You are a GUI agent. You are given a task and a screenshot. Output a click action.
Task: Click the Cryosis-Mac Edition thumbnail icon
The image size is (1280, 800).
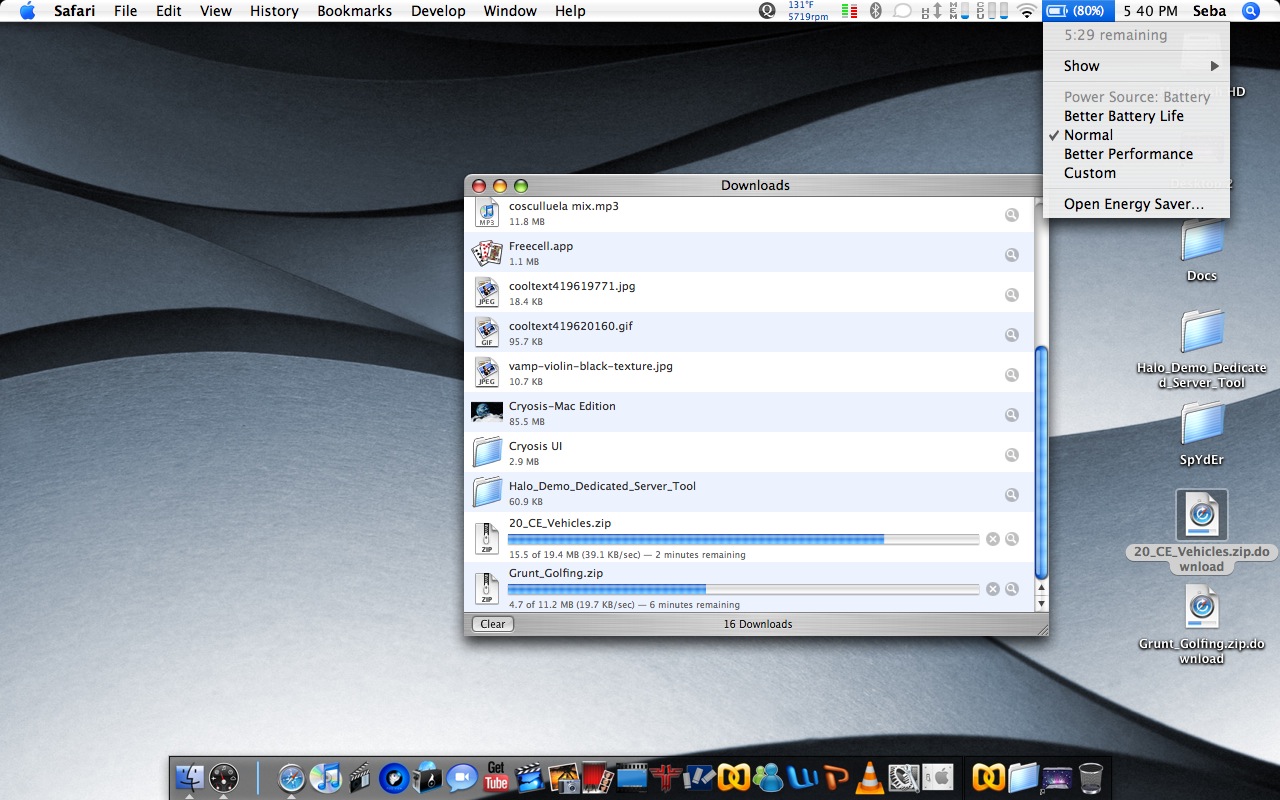487,412
